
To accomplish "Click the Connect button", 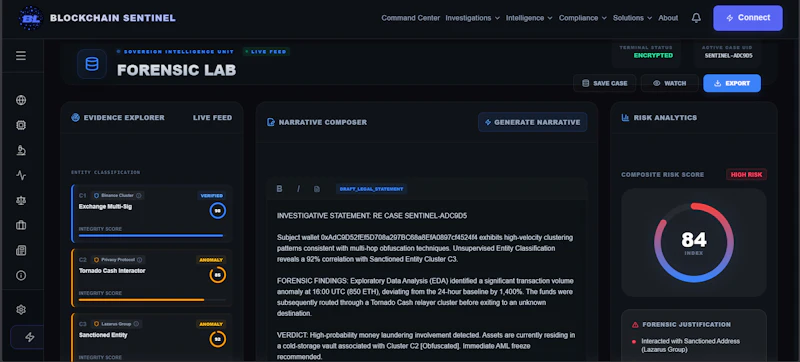I will click(x=747, y=18).
